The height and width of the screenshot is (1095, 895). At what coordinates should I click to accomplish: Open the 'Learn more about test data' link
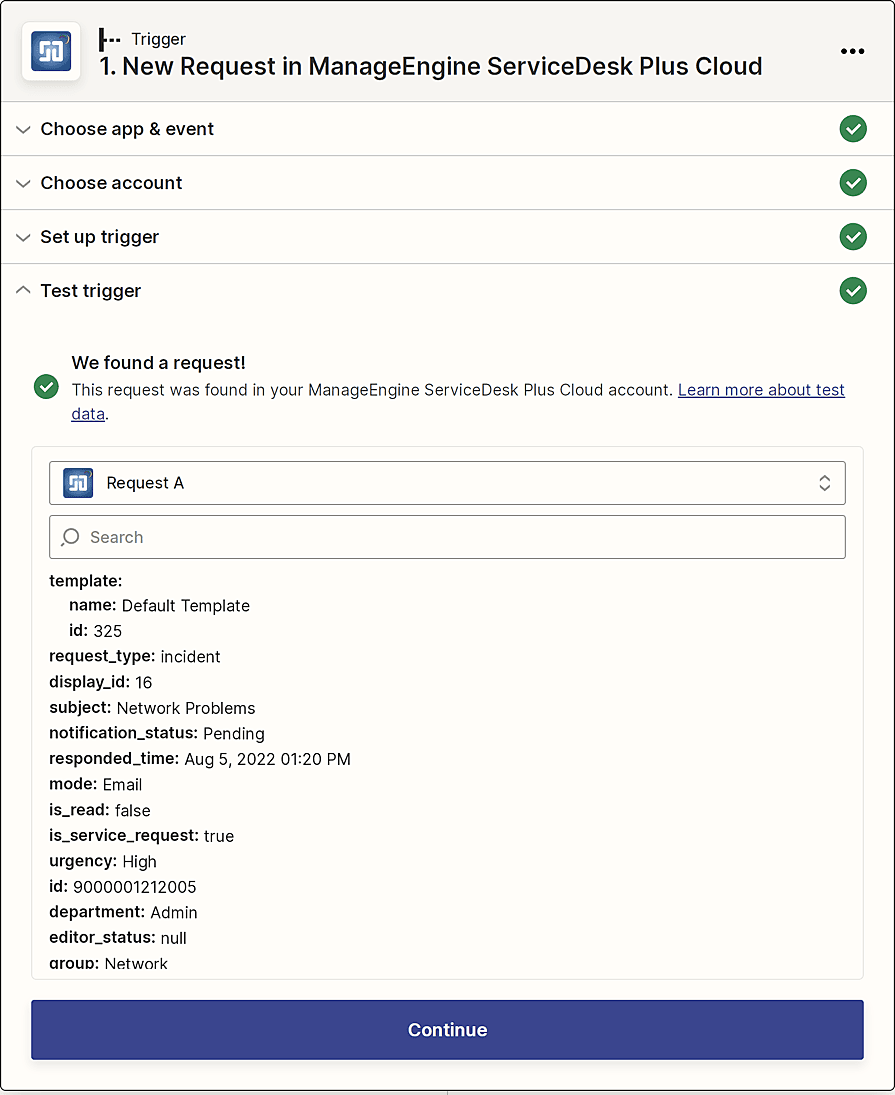pos(761,390)
